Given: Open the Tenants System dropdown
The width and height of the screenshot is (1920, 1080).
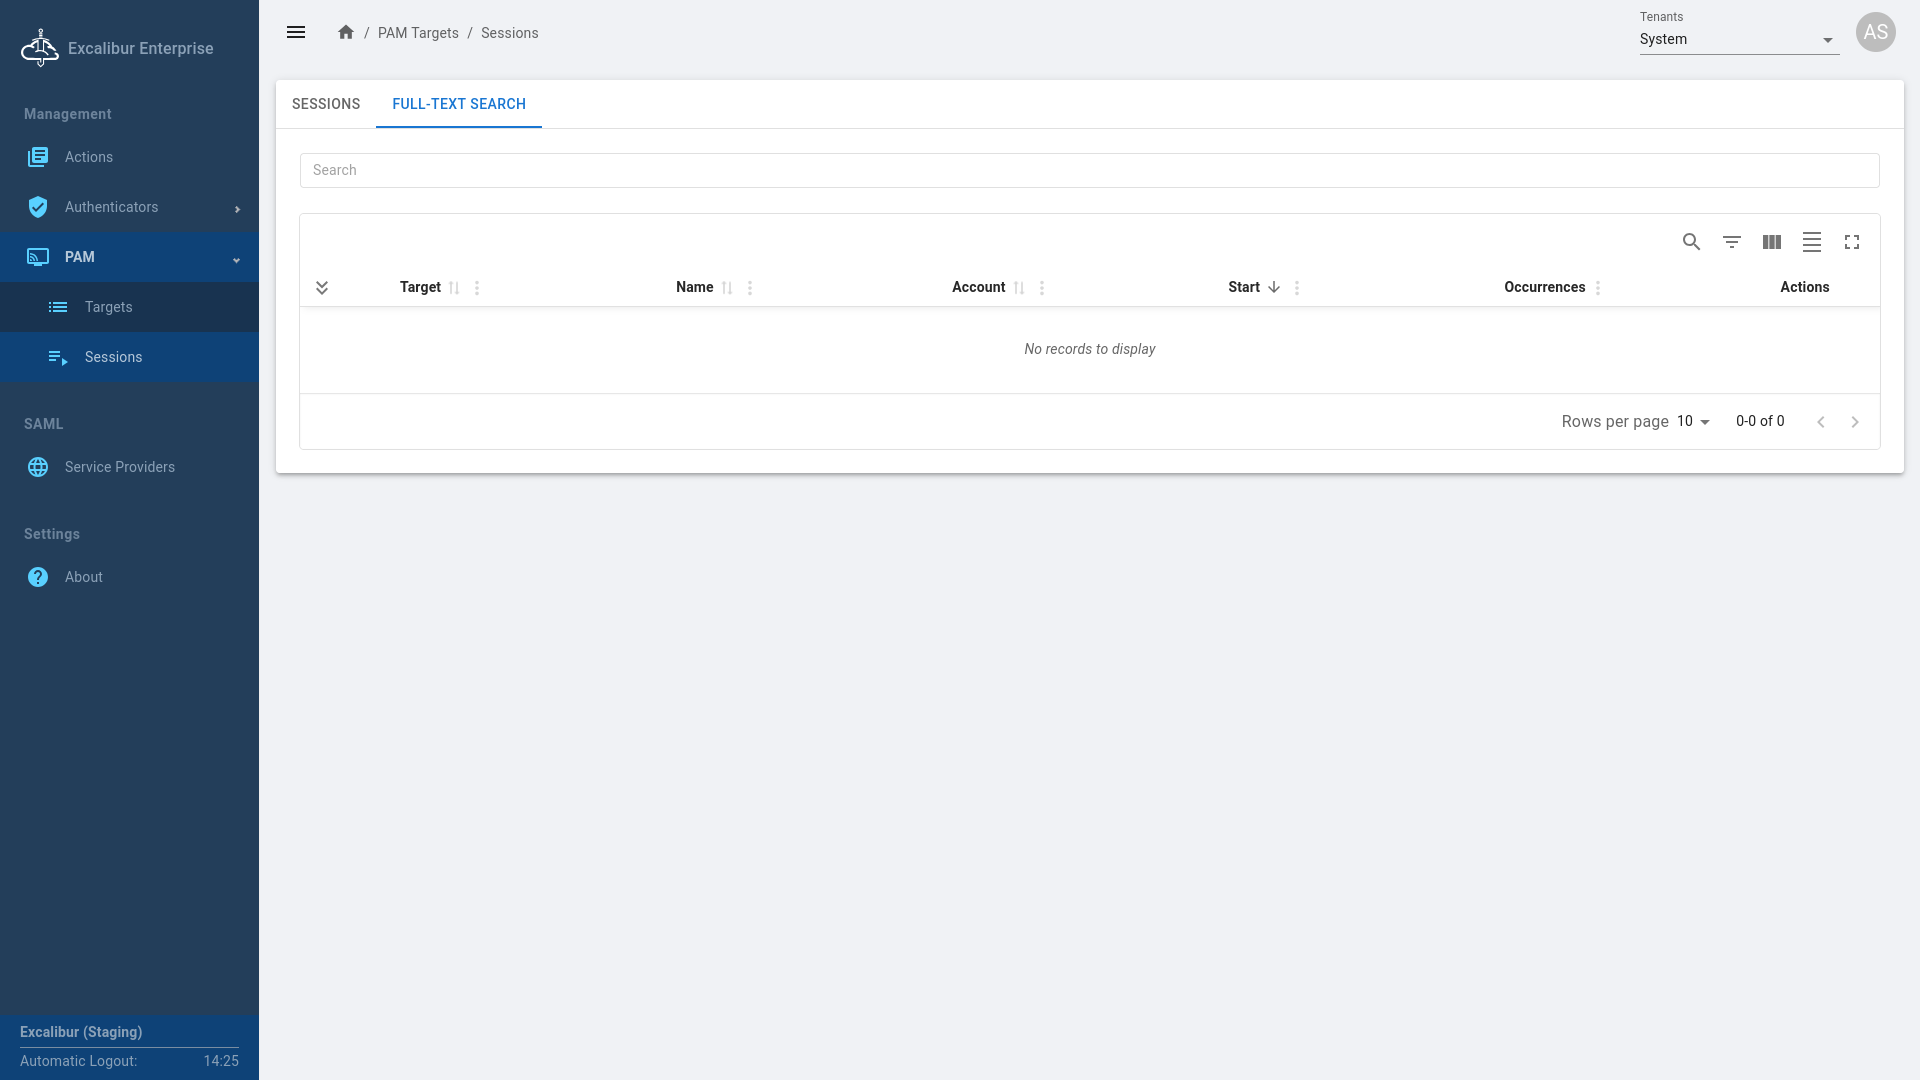Looking at the screenshot, I should coord(1738,40).
